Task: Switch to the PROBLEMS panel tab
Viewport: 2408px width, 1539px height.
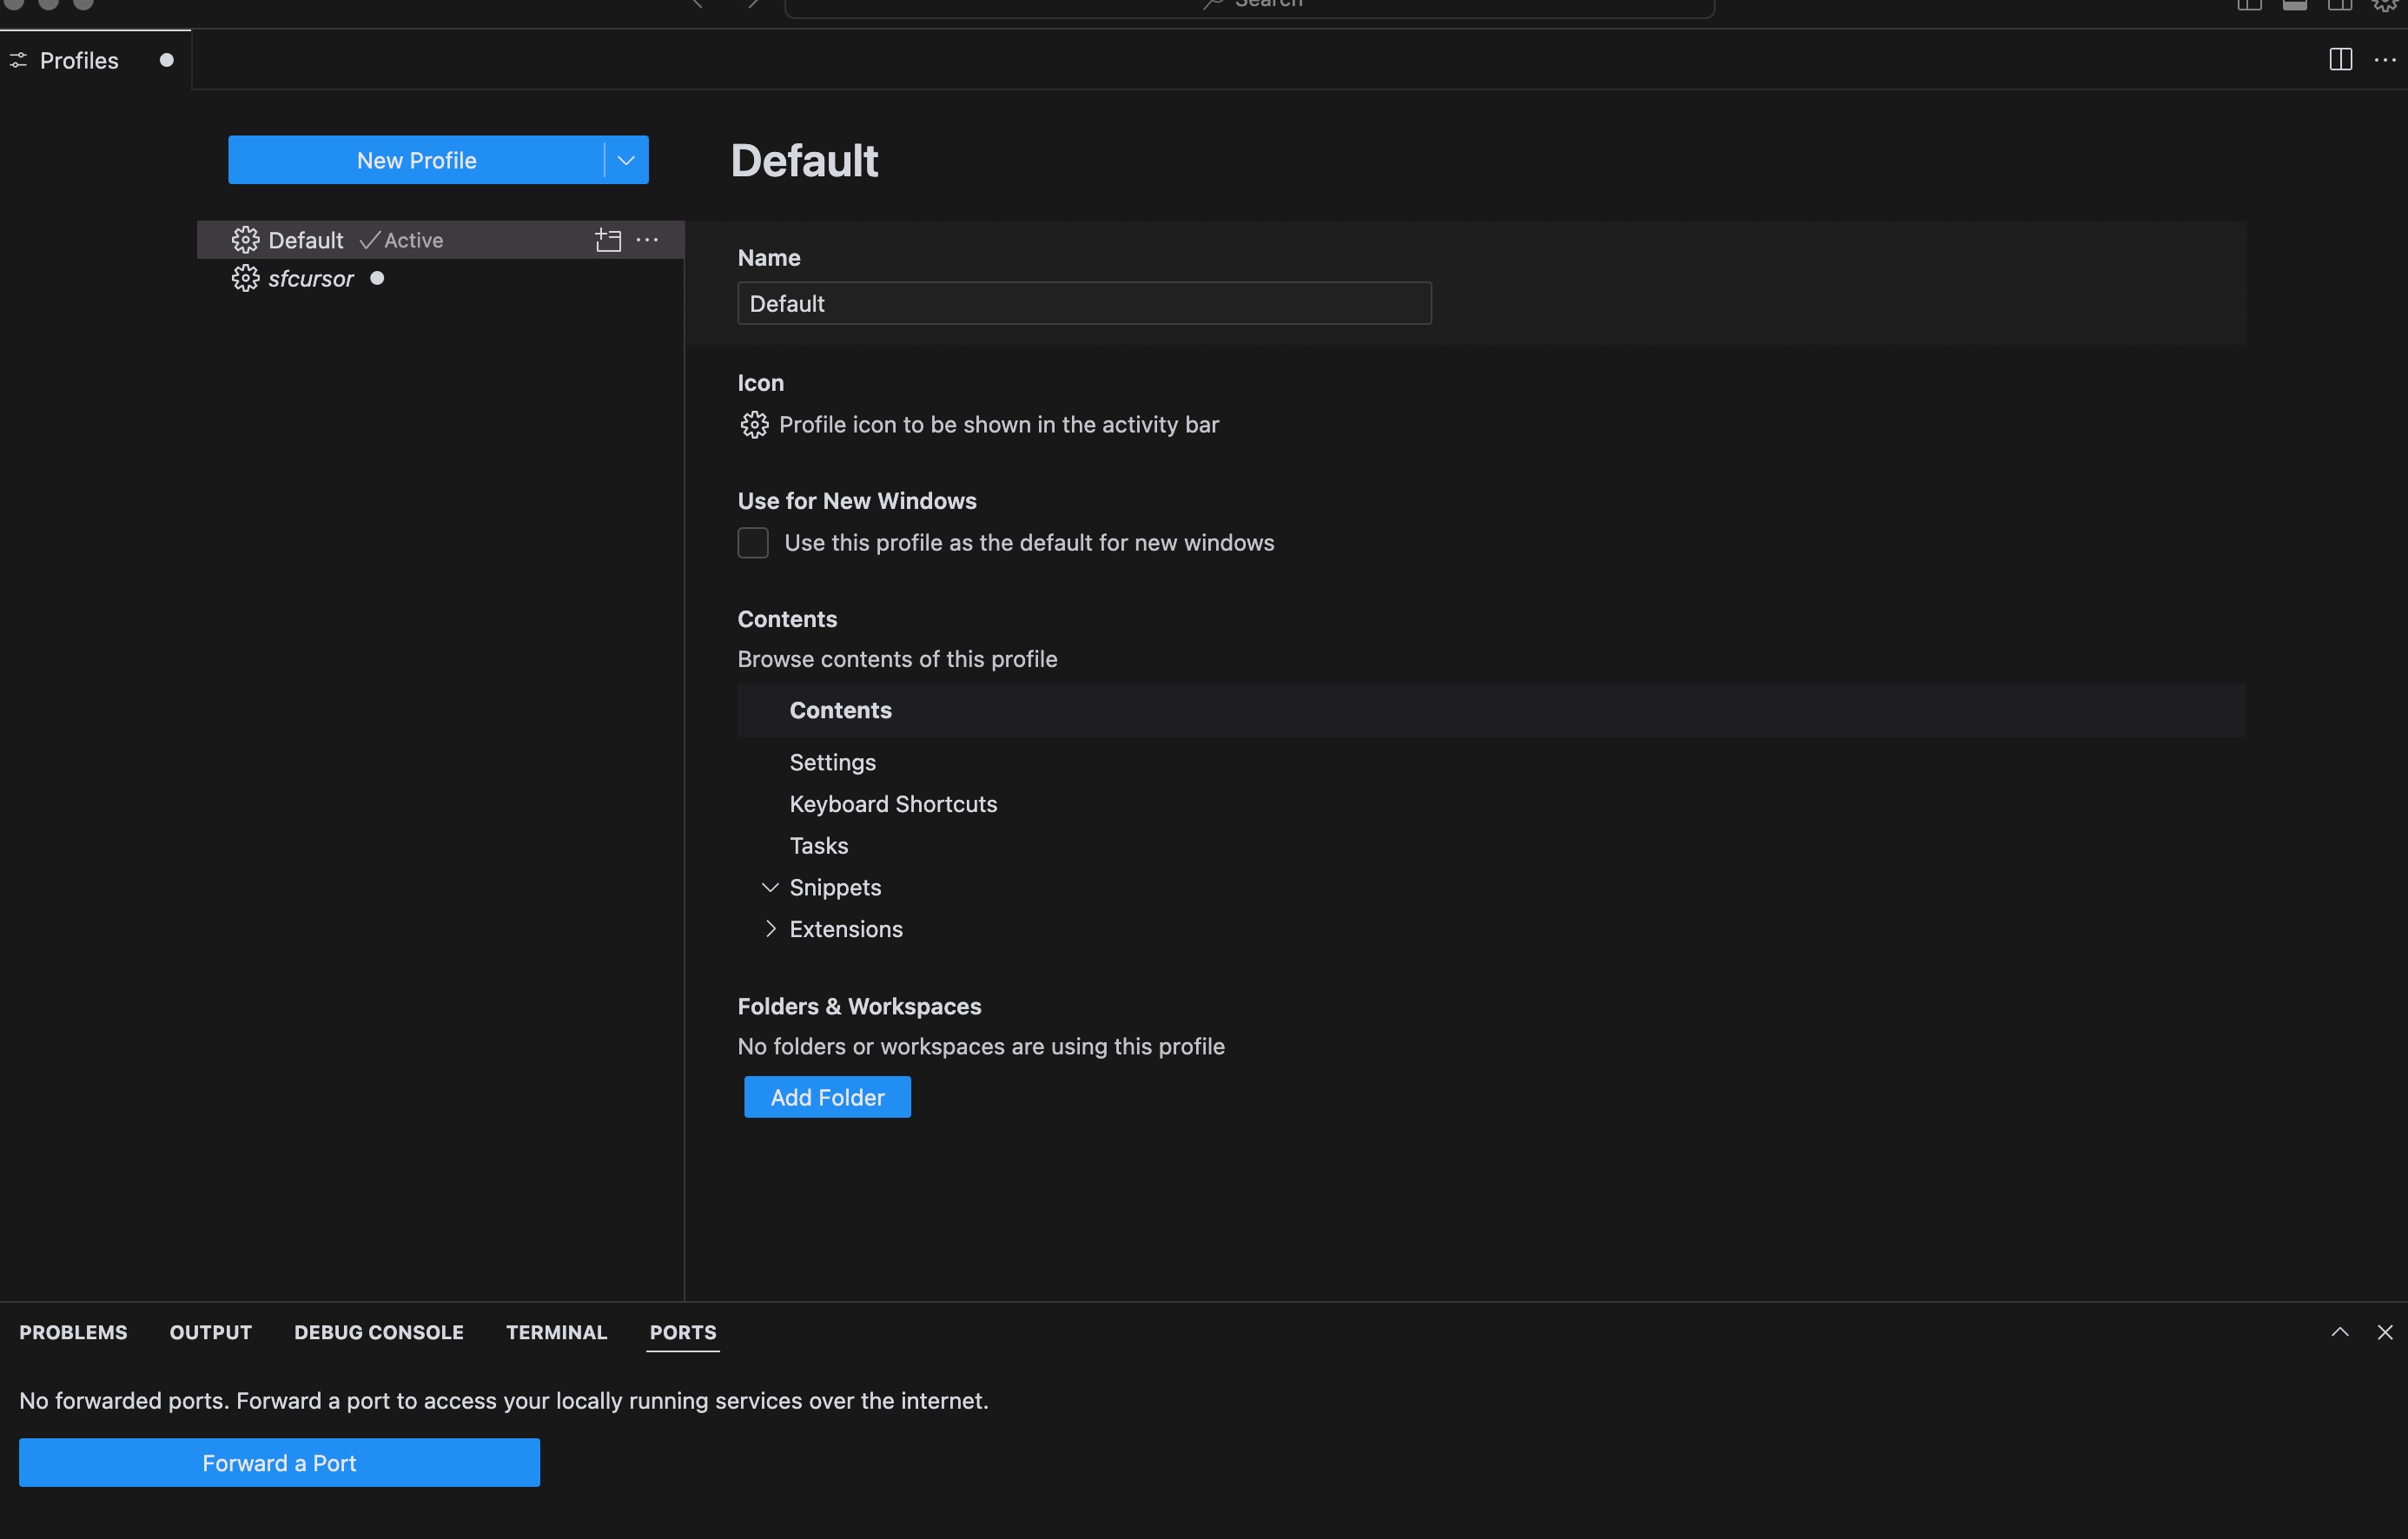Action: coord(73,1332)
